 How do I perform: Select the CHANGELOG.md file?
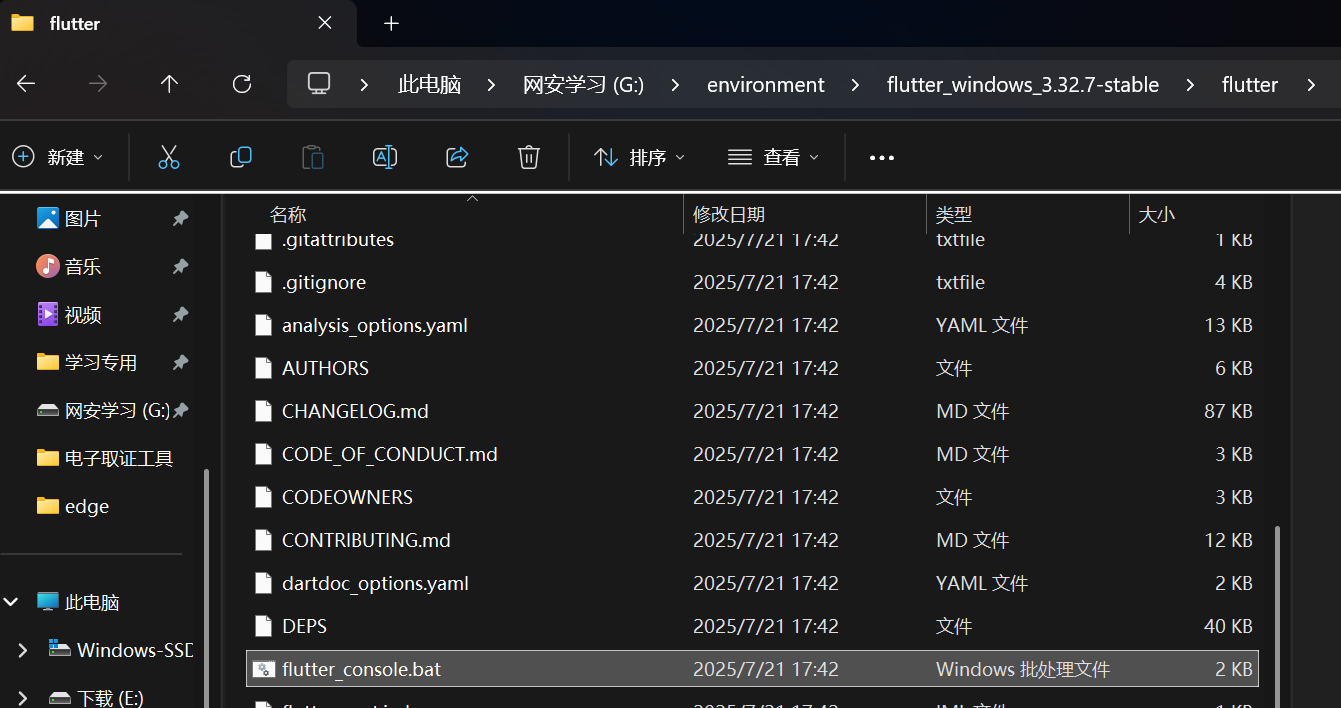[x=355, y=411]
